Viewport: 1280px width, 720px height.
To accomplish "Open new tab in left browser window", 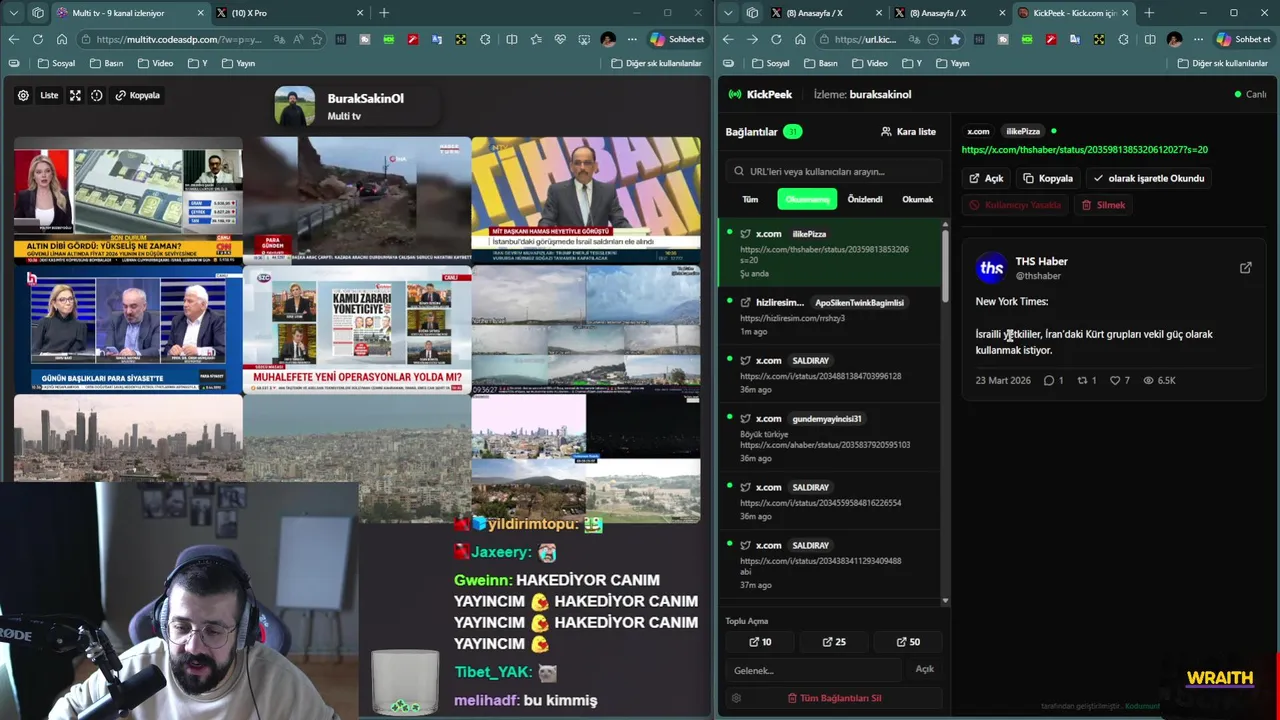I will (383, 13).
